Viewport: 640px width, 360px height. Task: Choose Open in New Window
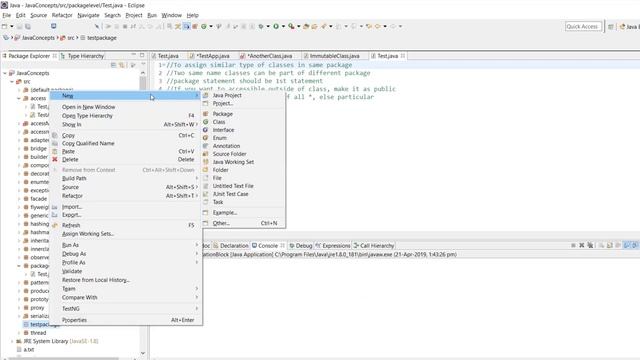[x=88, y=107]
